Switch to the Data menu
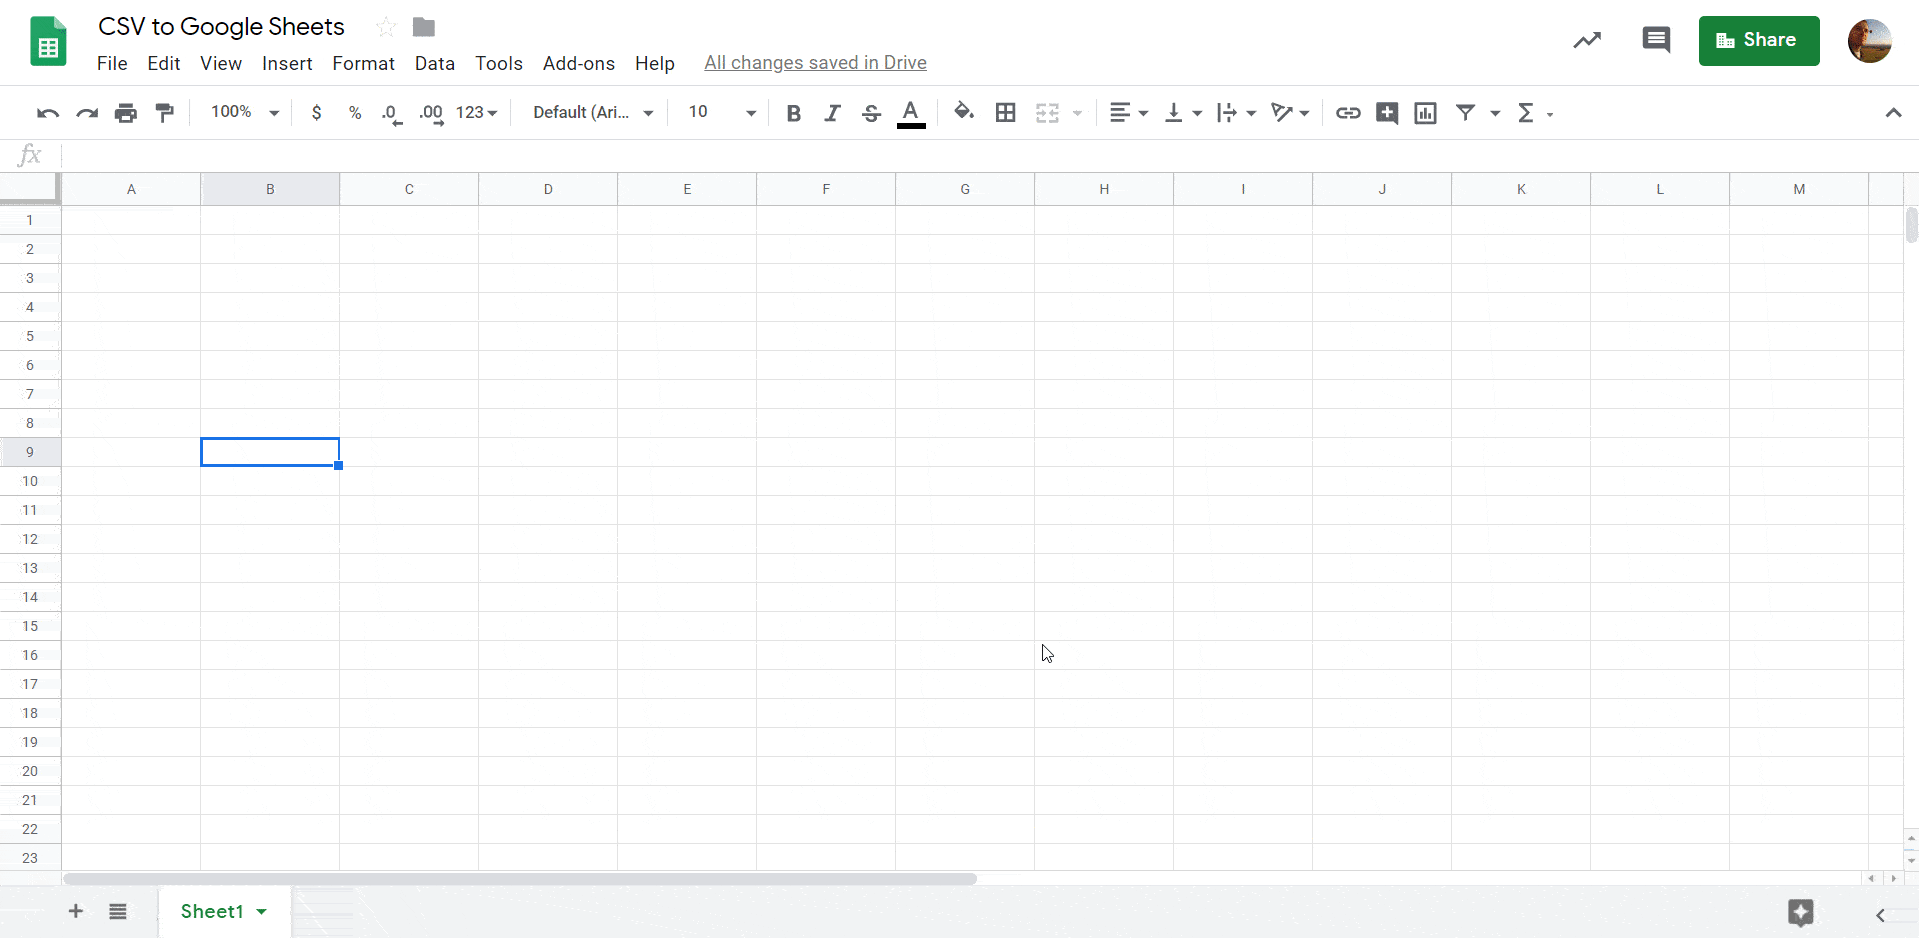 pyautogui.click(x=434, y=63)
